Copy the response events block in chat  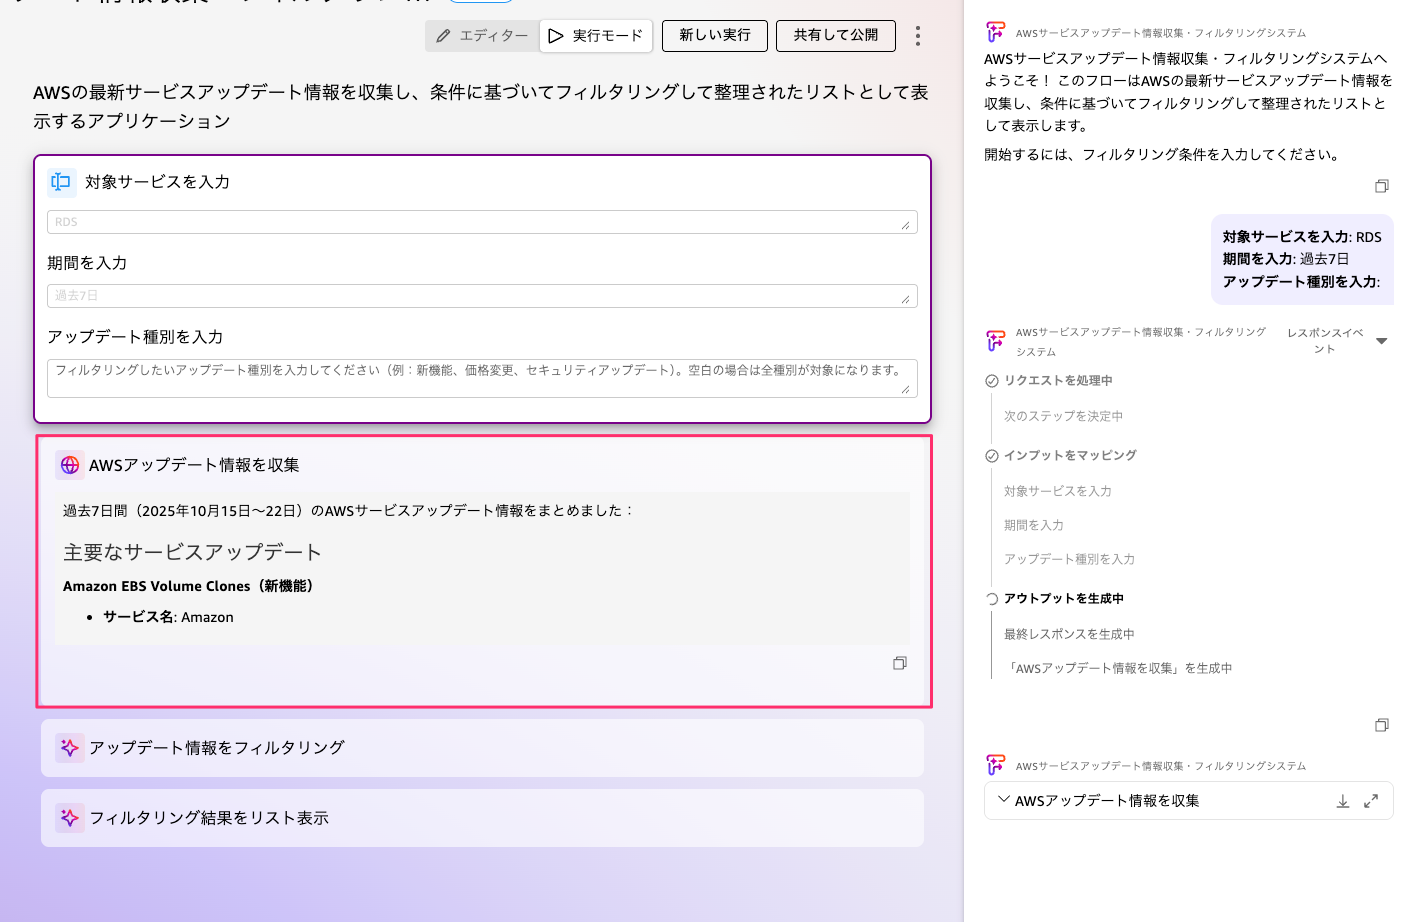point(1381,725)
